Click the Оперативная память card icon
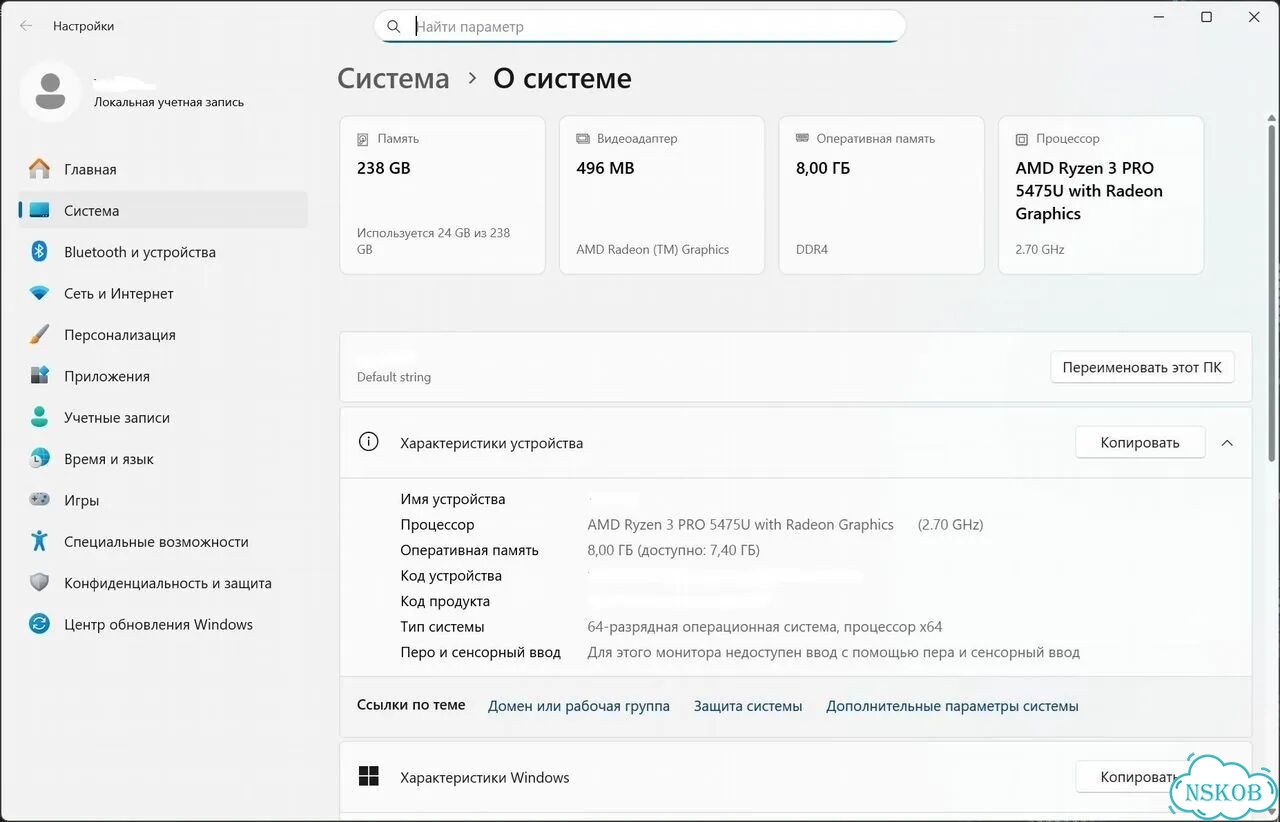The height and width of the screenshot is (822, 1280). pos(802,139)
